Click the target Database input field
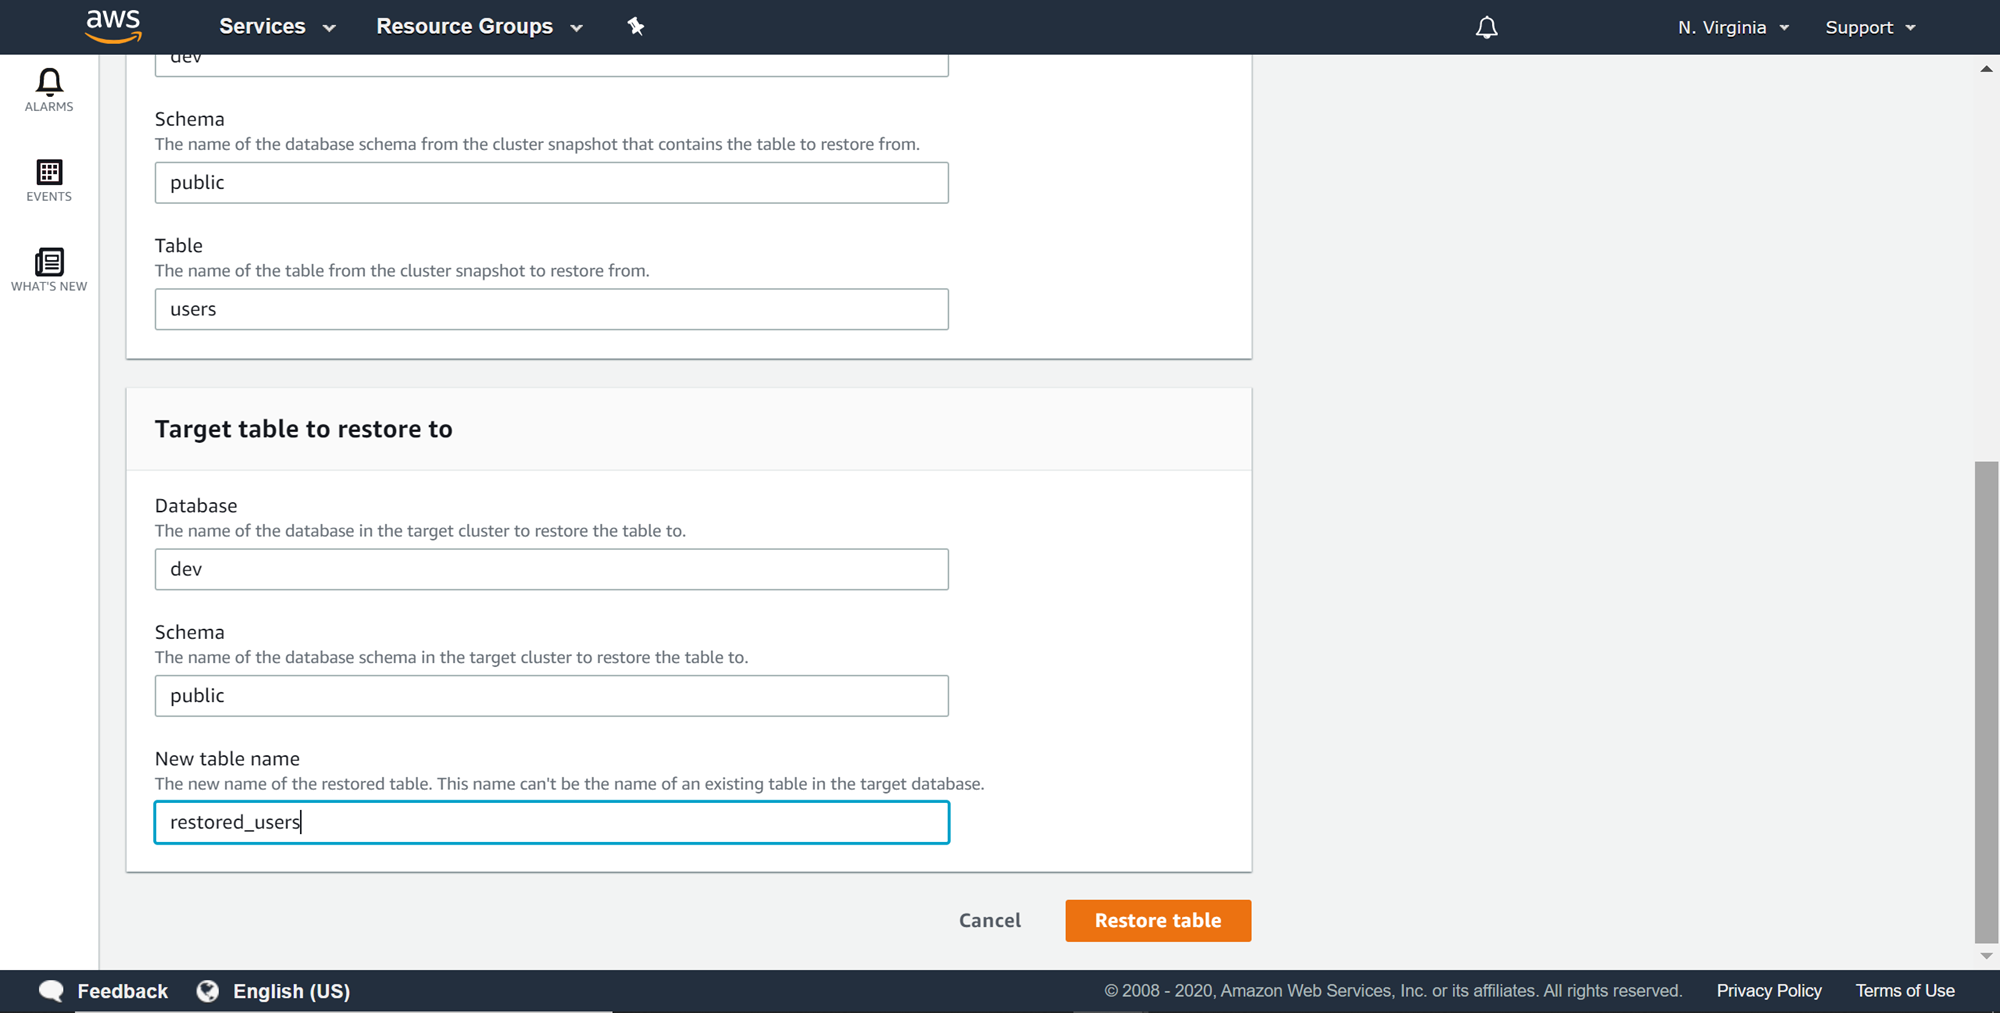 pyautogui.click(x=551, y=569)
